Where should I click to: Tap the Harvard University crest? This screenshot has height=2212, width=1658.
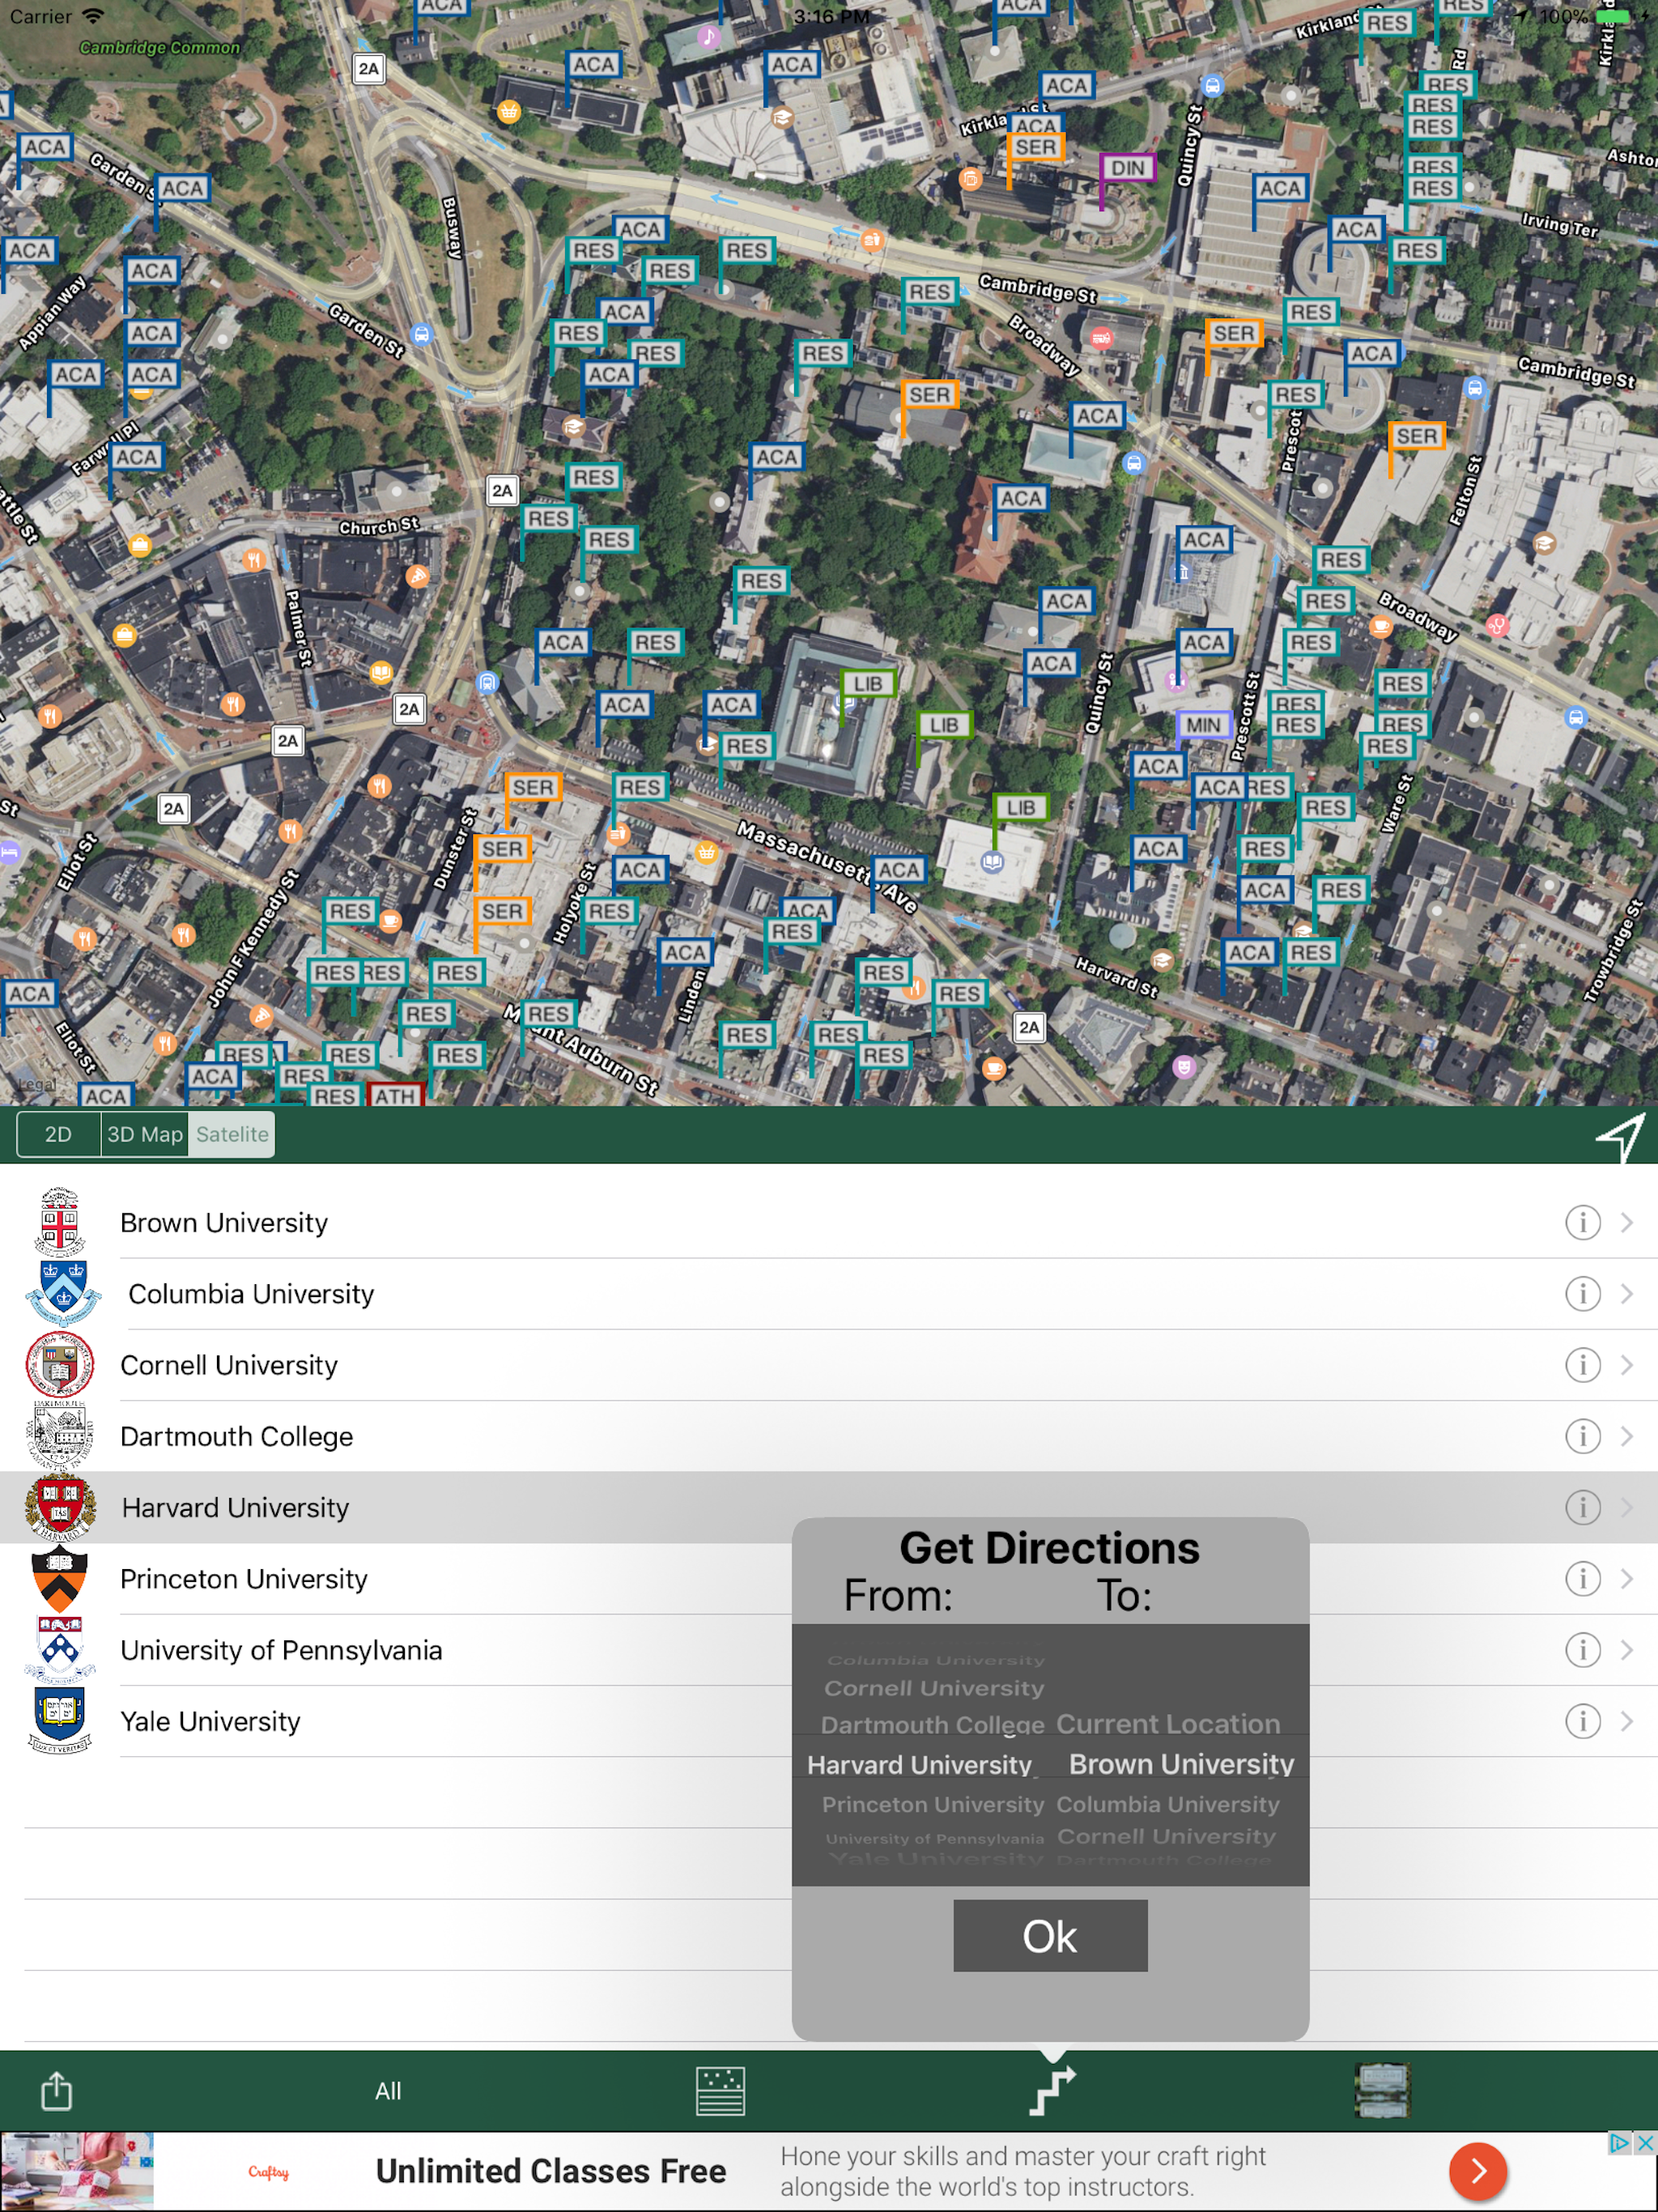(x=60, y=1507)
